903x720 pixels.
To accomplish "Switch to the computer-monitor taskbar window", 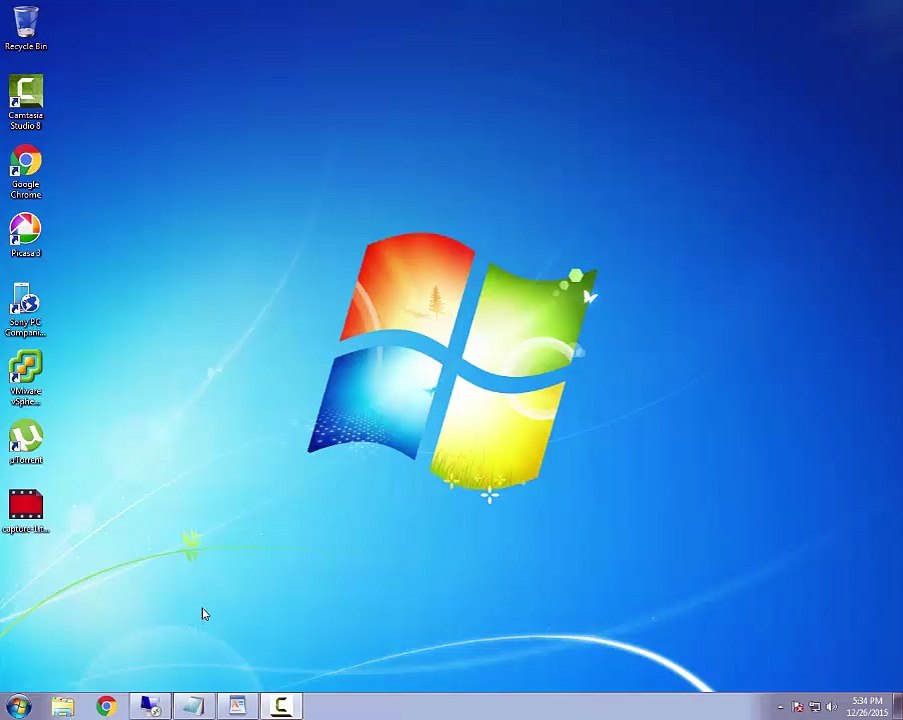I will click(150, 706).
